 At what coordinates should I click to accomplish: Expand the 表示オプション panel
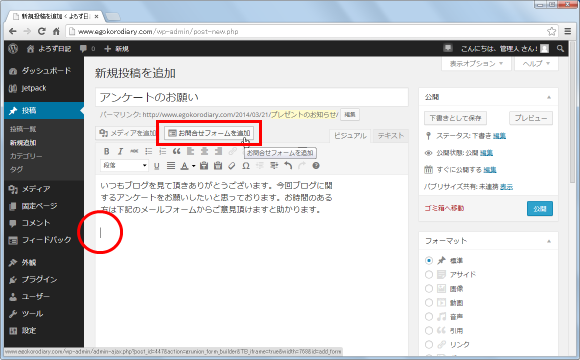click(476, 64)
